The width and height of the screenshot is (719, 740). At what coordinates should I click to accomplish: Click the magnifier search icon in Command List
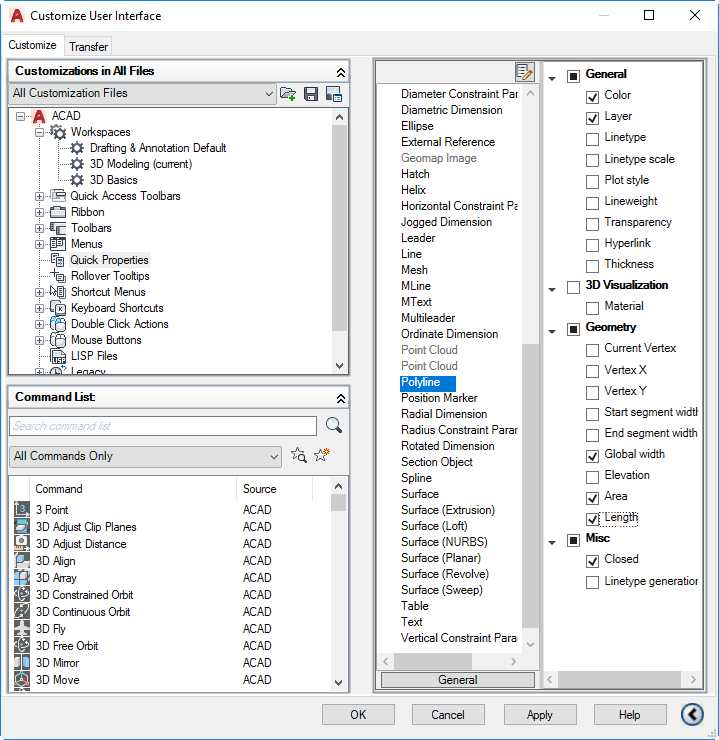coord(334,425)
